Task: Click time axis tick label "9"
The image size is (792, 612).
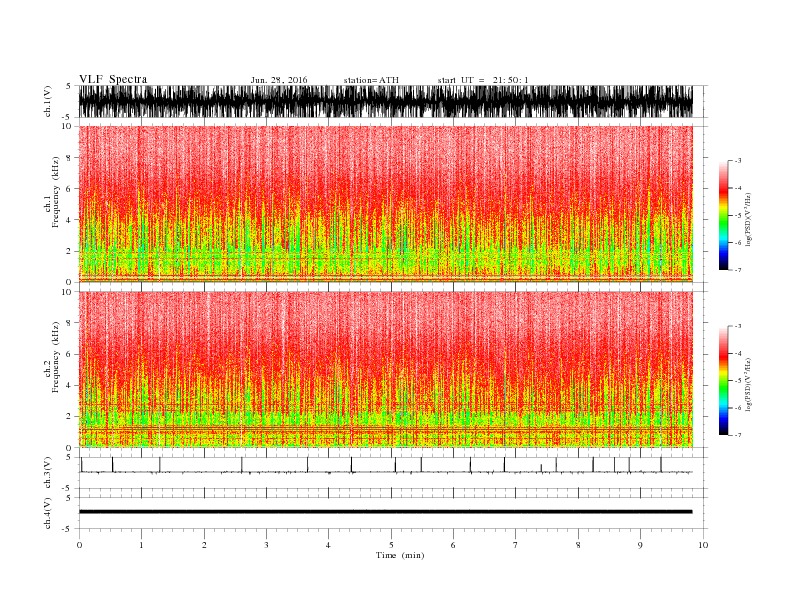Action: click(640, 545)
